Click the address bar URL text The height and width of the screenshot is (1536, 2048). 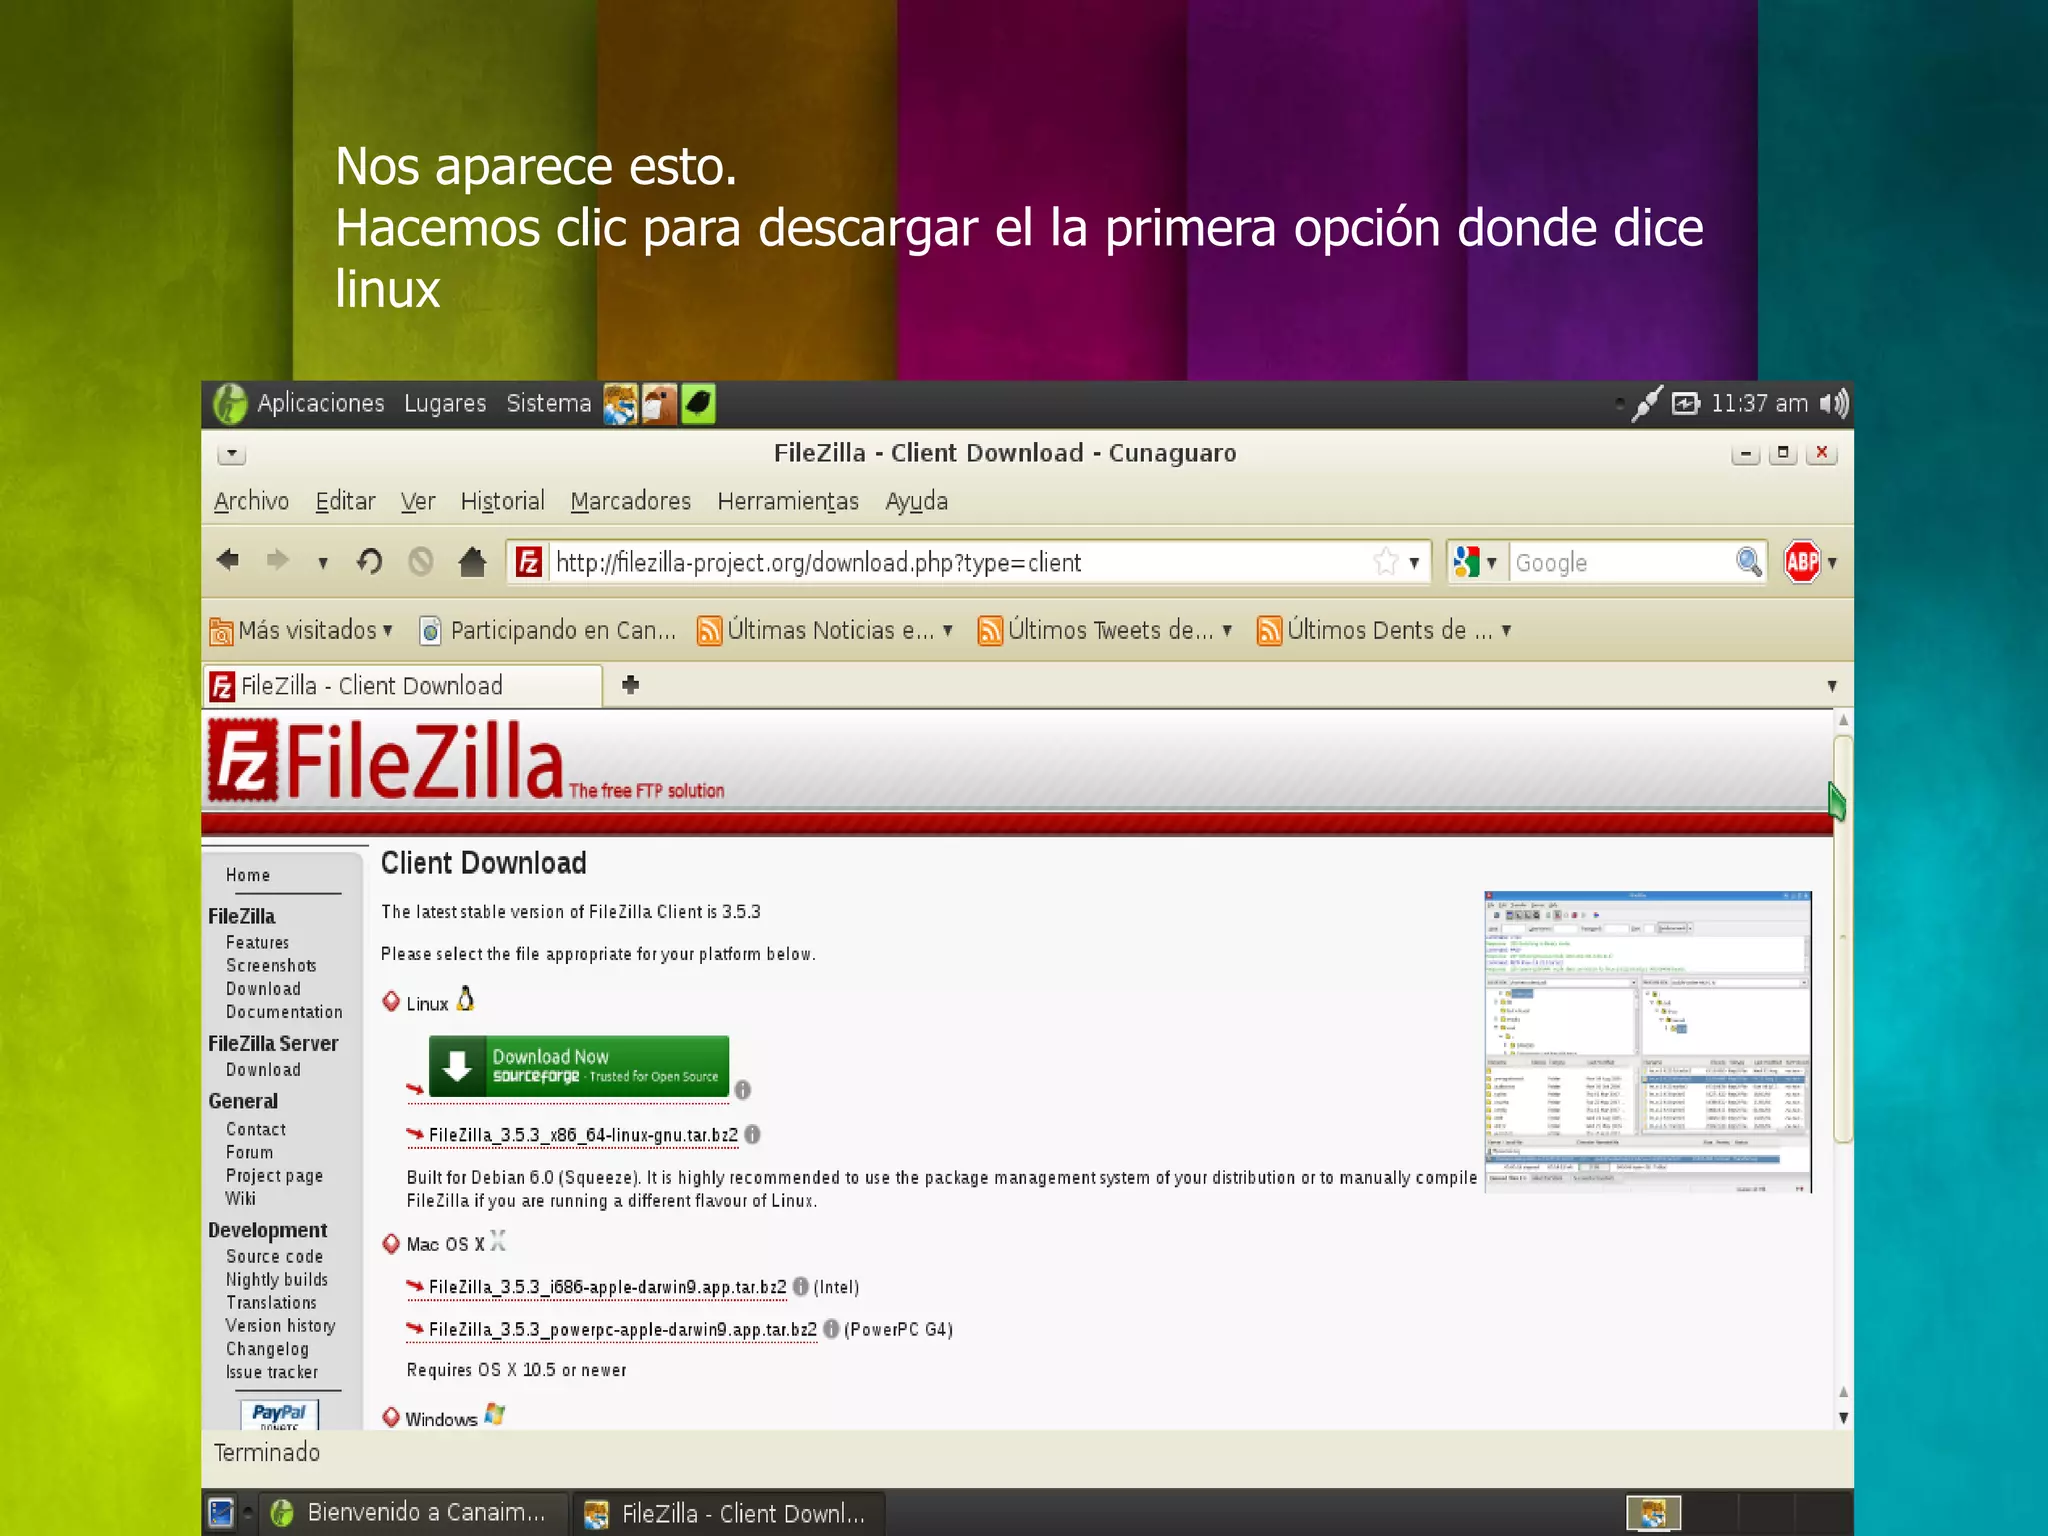(x=818, y=562)
